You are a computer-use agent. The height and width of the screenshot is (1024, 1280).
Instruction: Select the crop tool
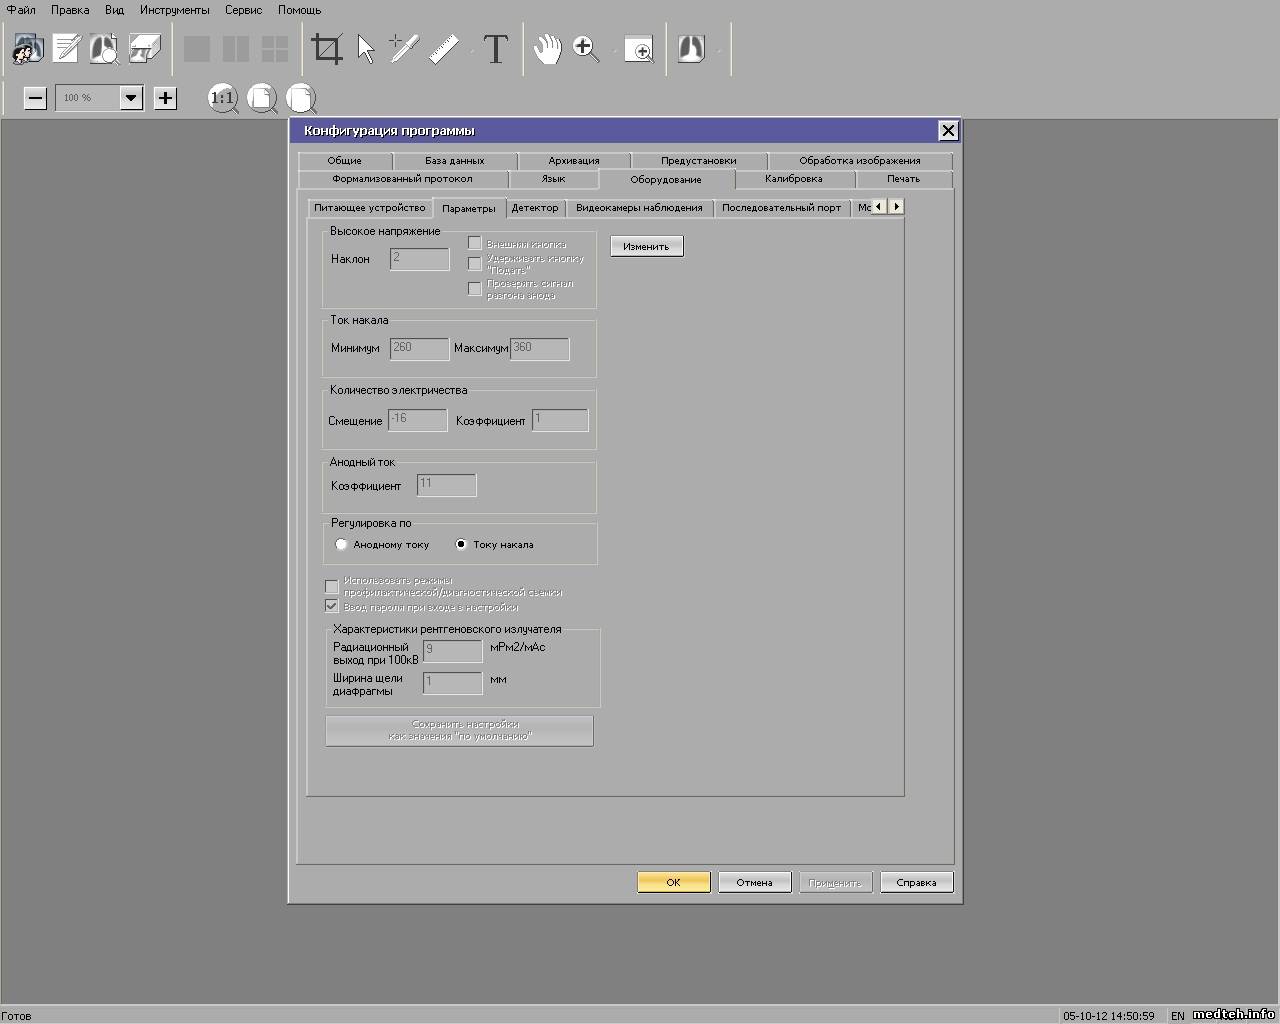click(x=327, y=49)
